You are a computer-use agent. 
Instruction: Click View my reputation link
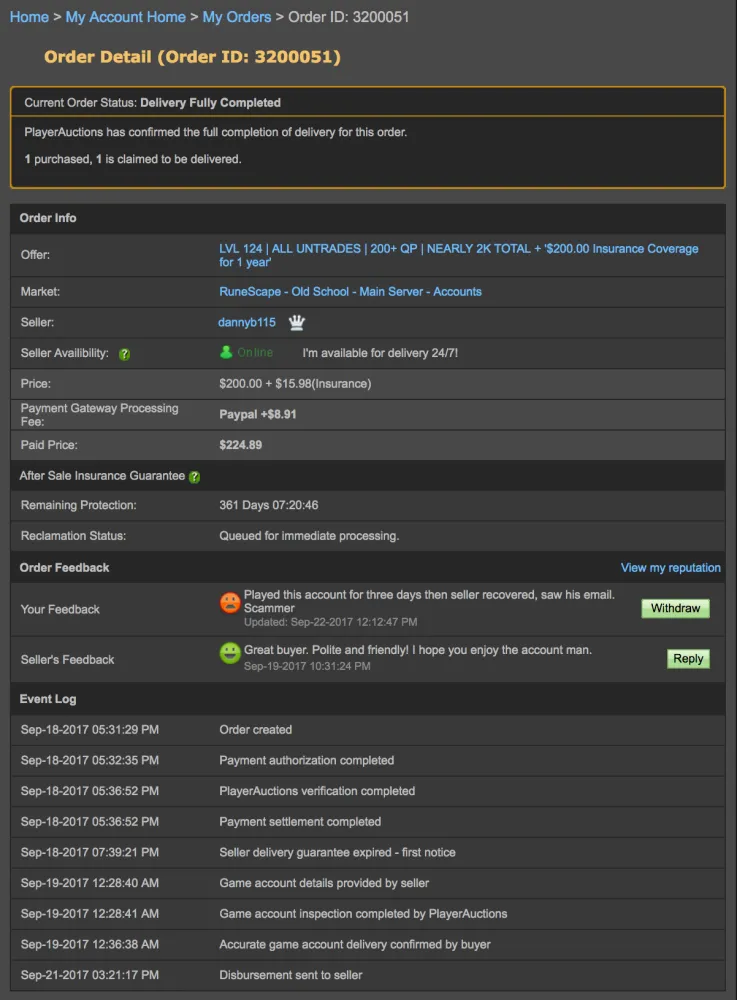click(671, 568)
